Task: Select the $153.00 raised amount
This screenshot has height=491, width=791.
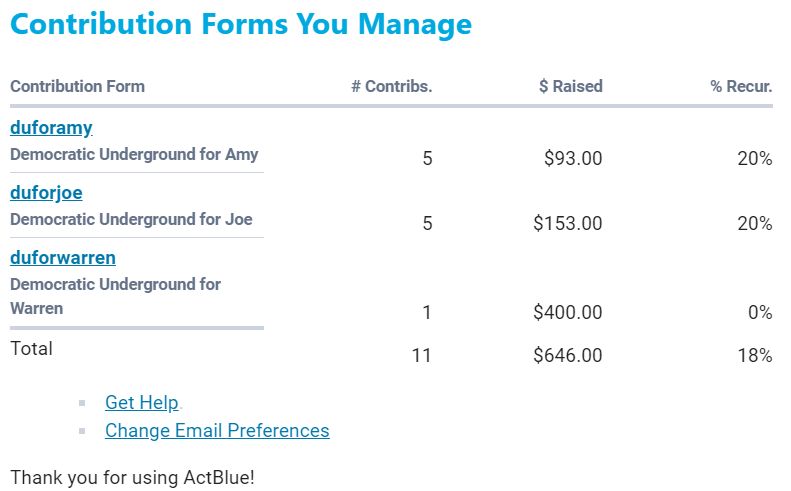Action: [x=568, y=223]
